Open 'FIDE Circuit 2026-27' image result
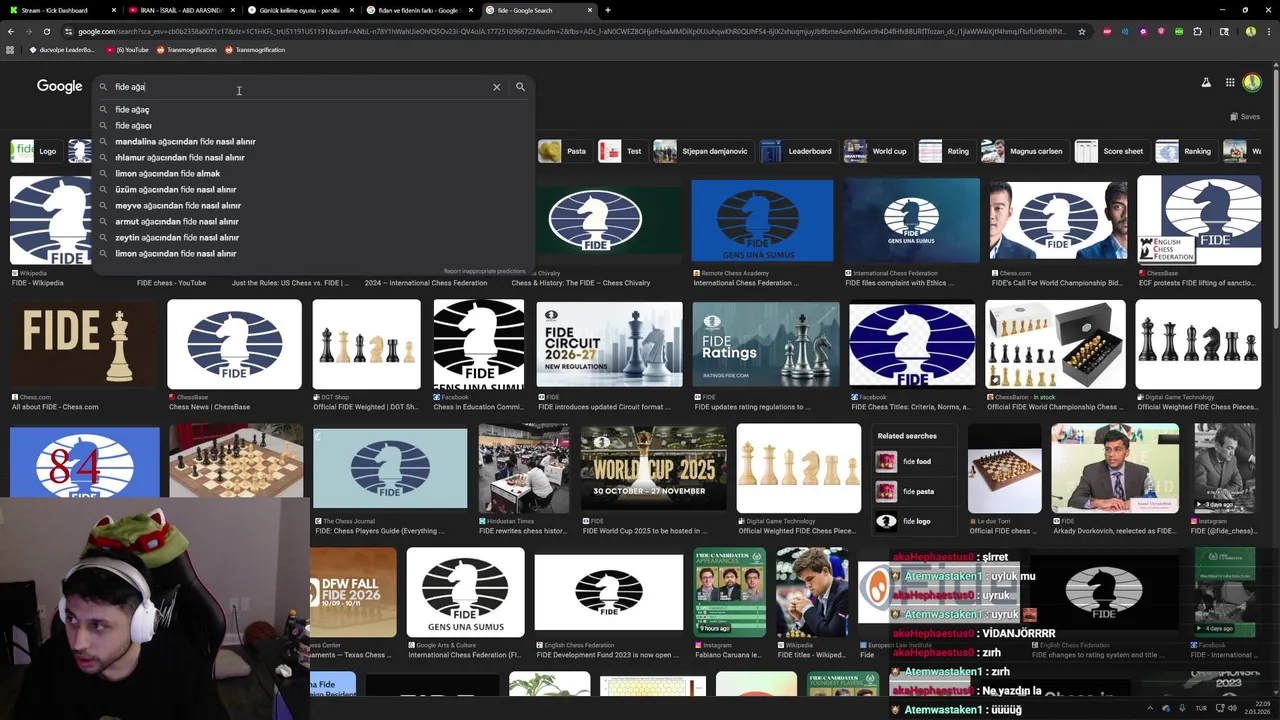 (x=609, y=345)
